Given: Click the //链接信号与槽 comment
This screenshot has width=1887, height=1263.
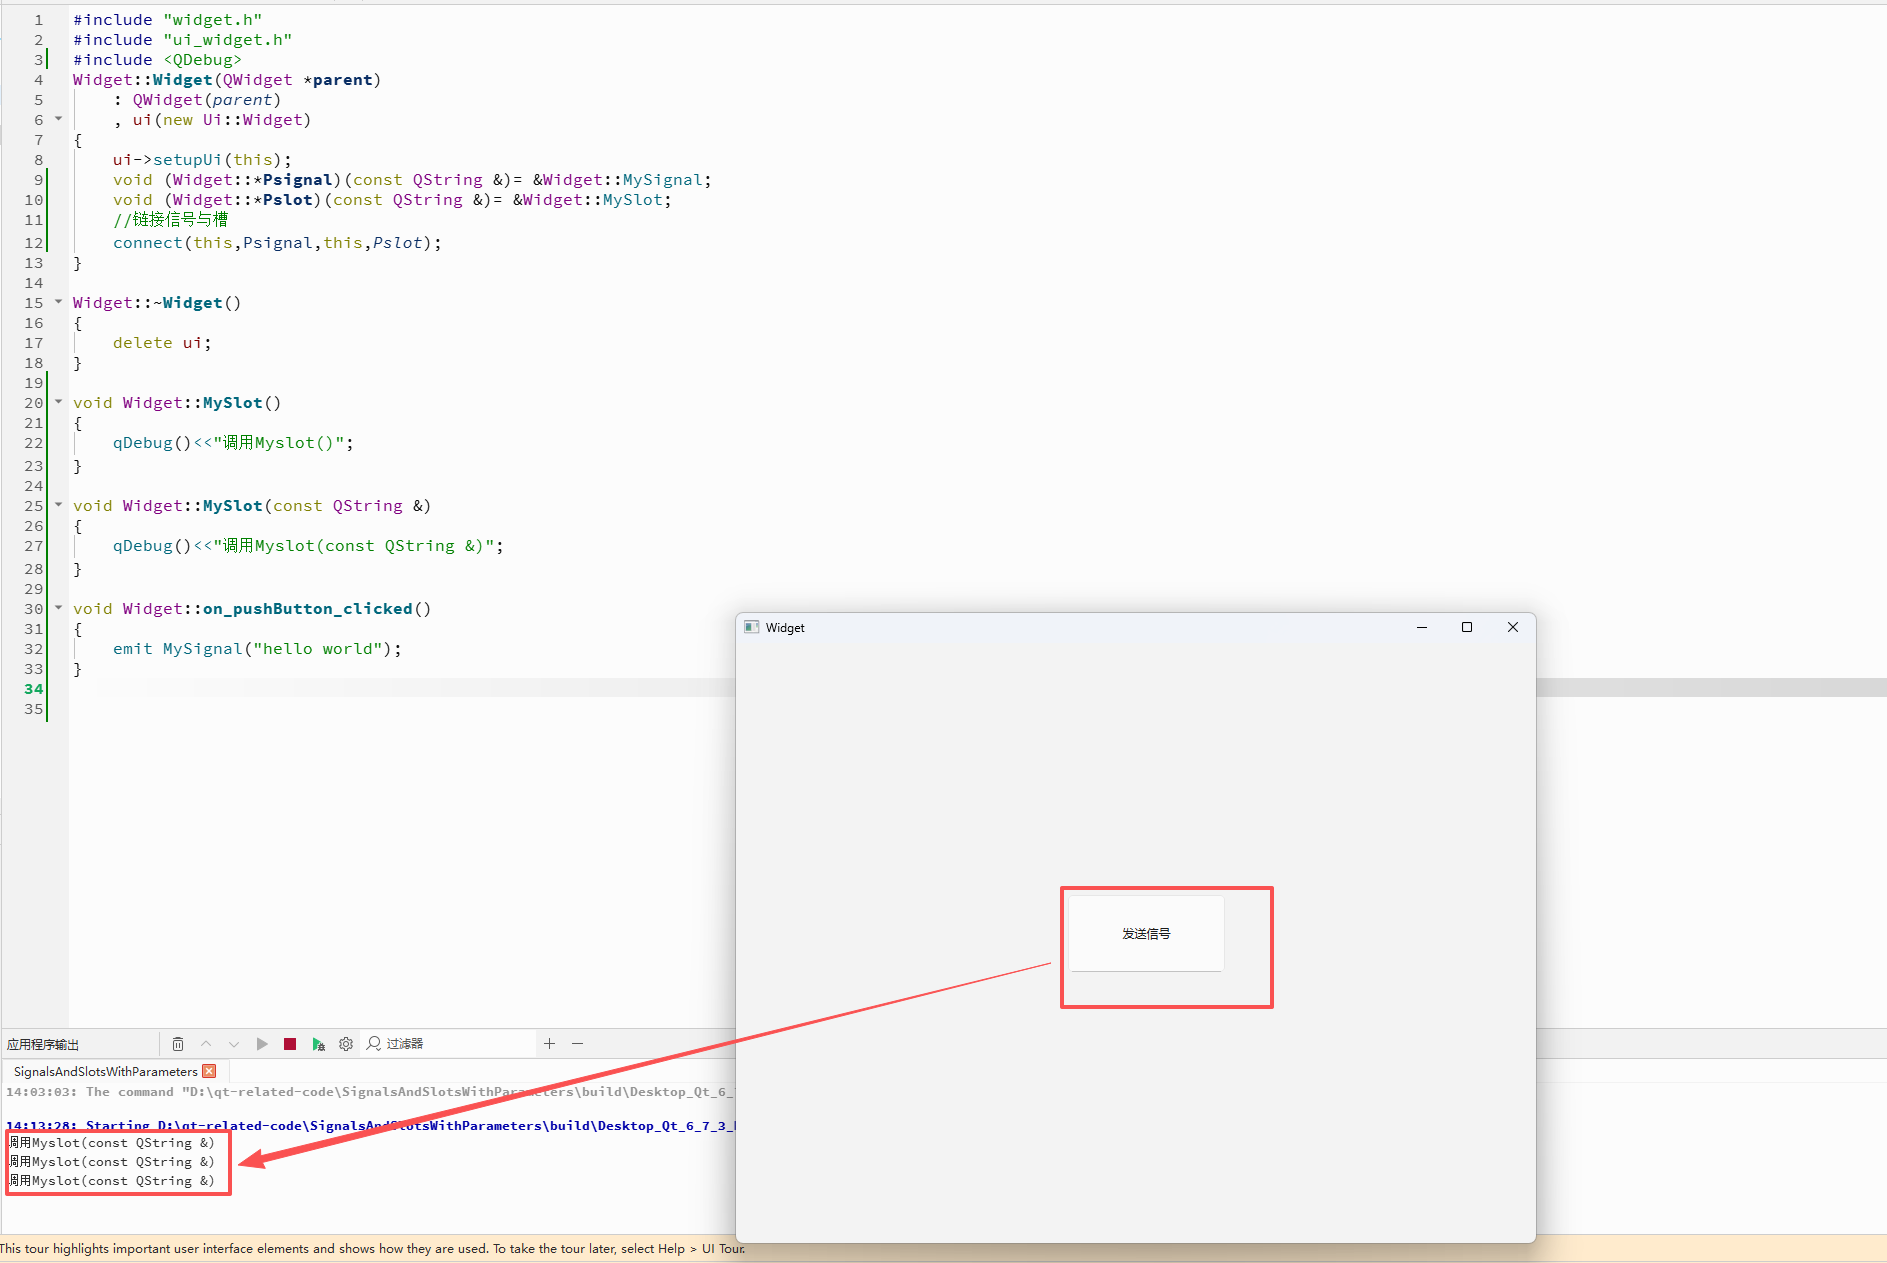Looking at the screenshot, I should pyautogui.click(x=170, y=220).
